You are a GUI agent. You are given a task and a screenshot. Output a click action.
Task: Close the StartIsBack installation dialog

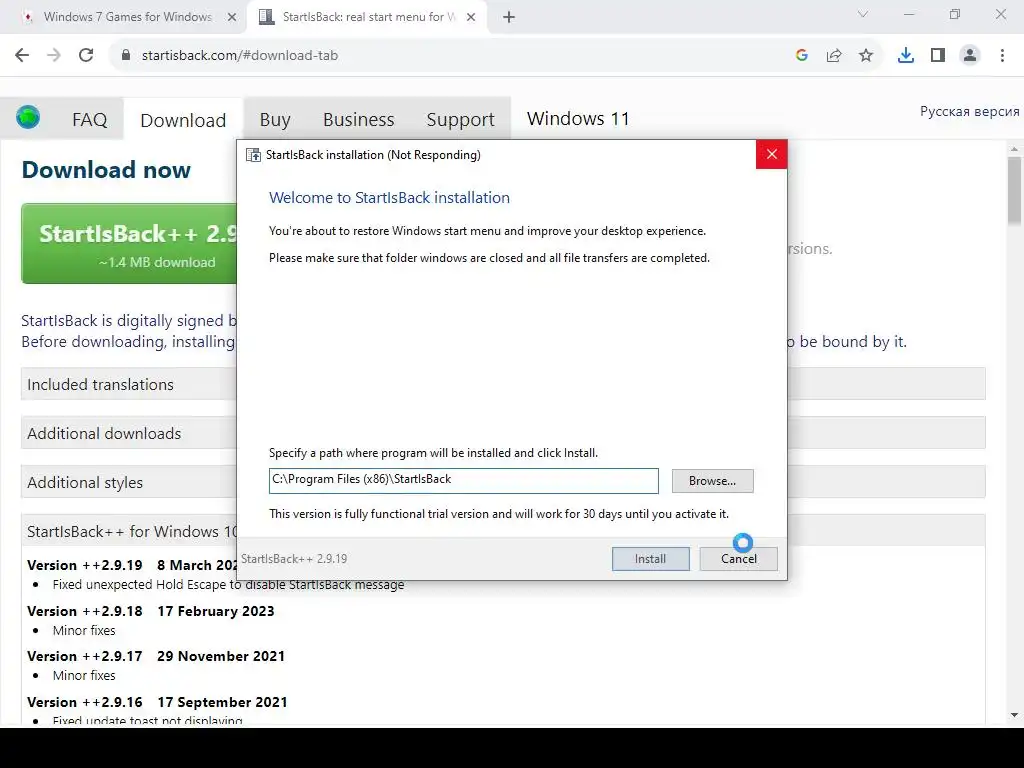point(771,154)
